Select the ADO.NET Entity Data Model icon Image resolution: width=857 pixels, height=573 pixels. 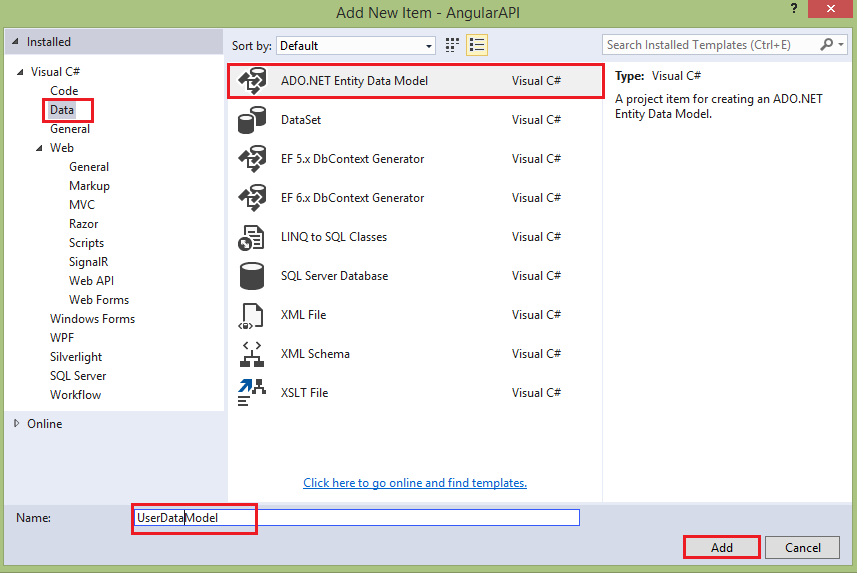pos(250,81)
